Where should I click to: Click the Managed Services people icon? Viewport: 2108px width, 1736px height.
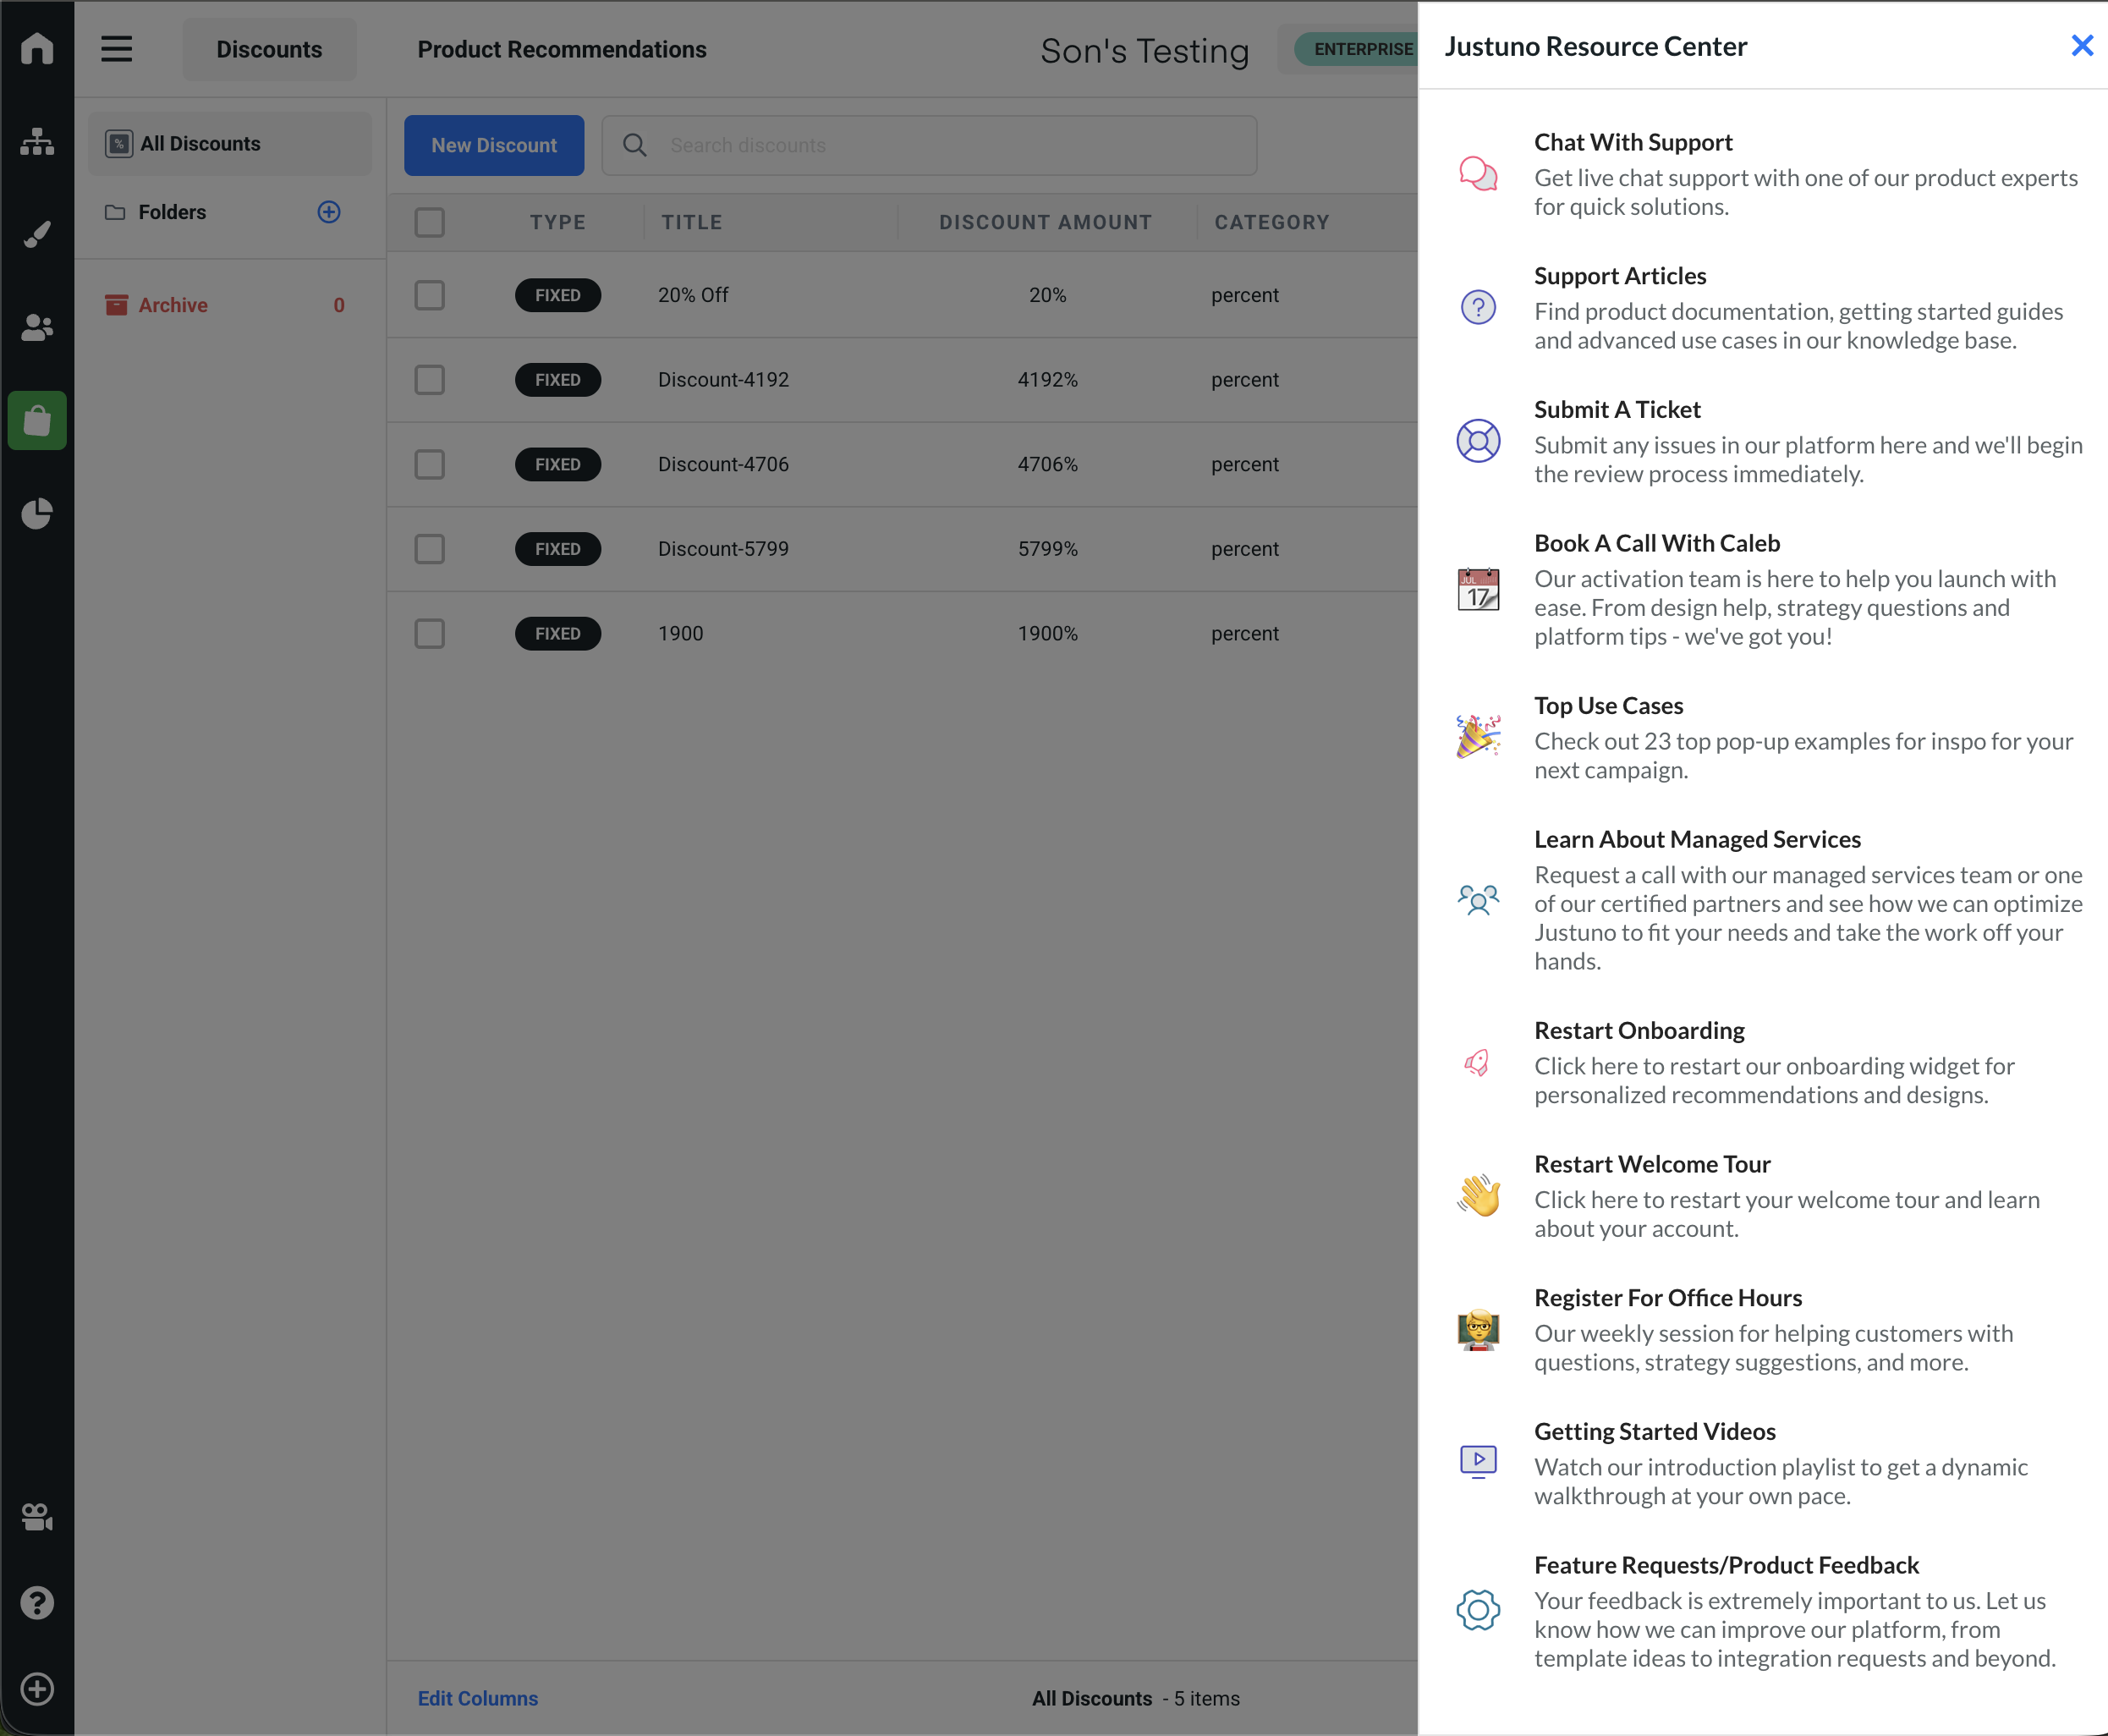1478,900
